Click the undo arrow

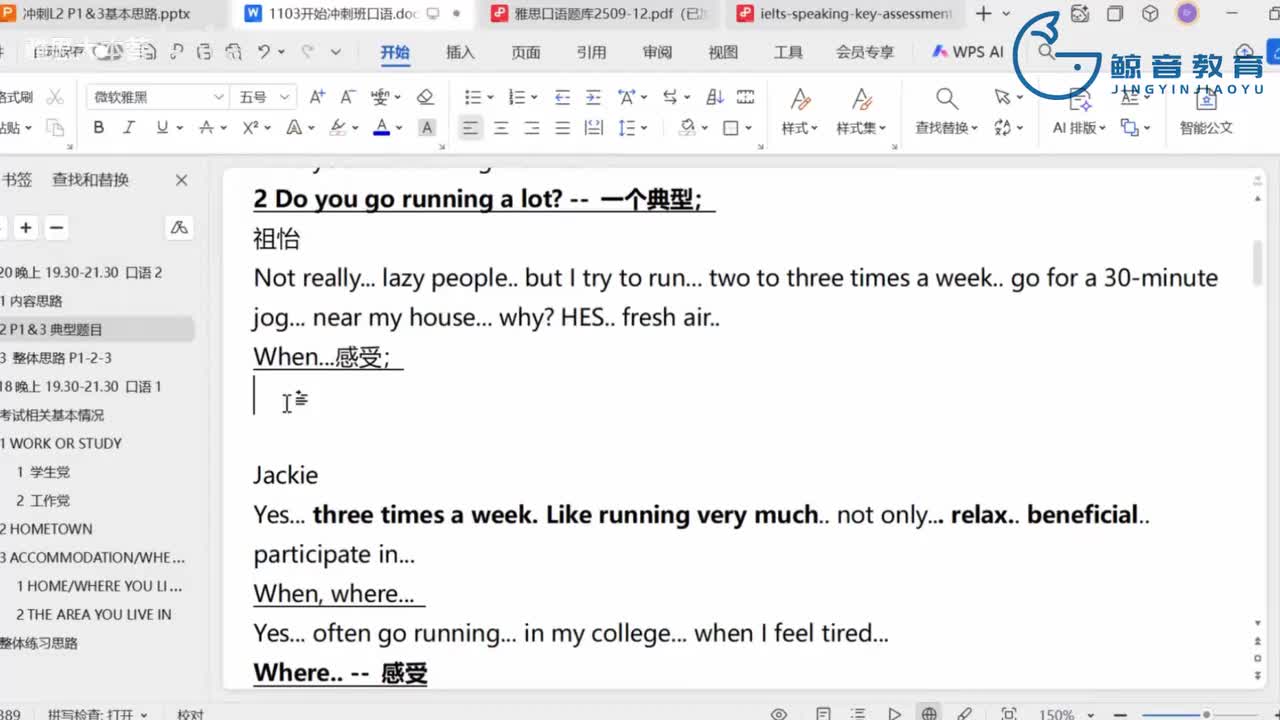[x=264, y=52]
